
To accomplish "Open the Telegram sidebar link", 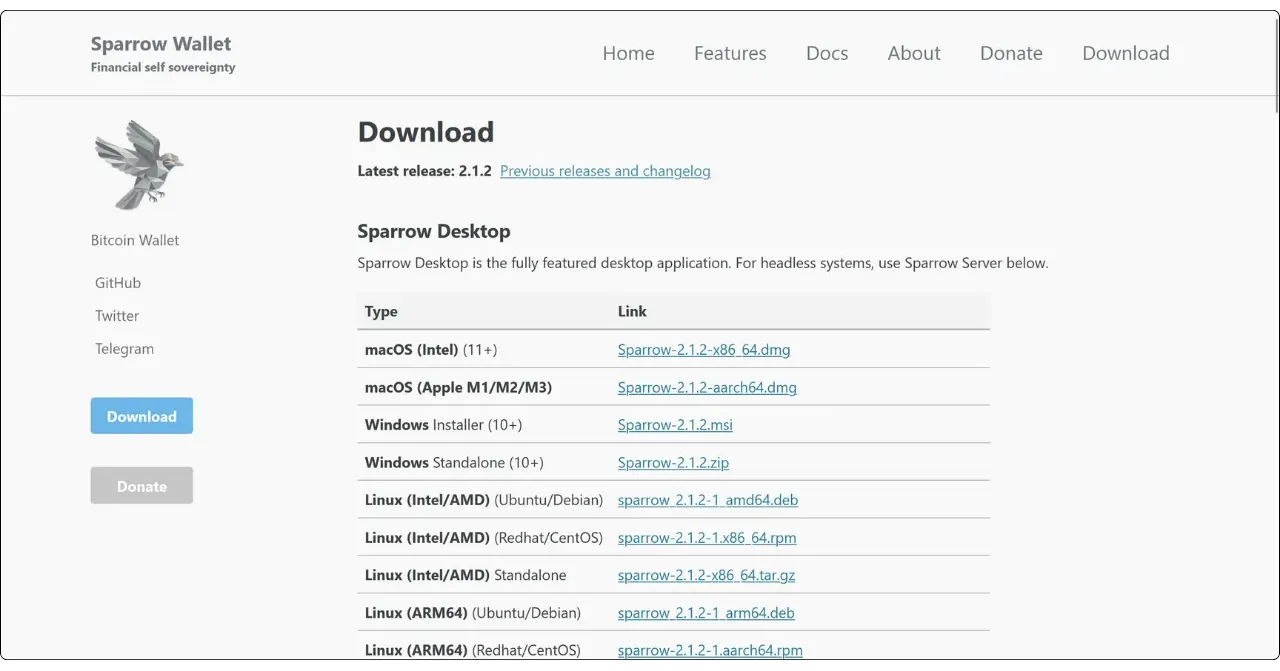I will point(124,349).
